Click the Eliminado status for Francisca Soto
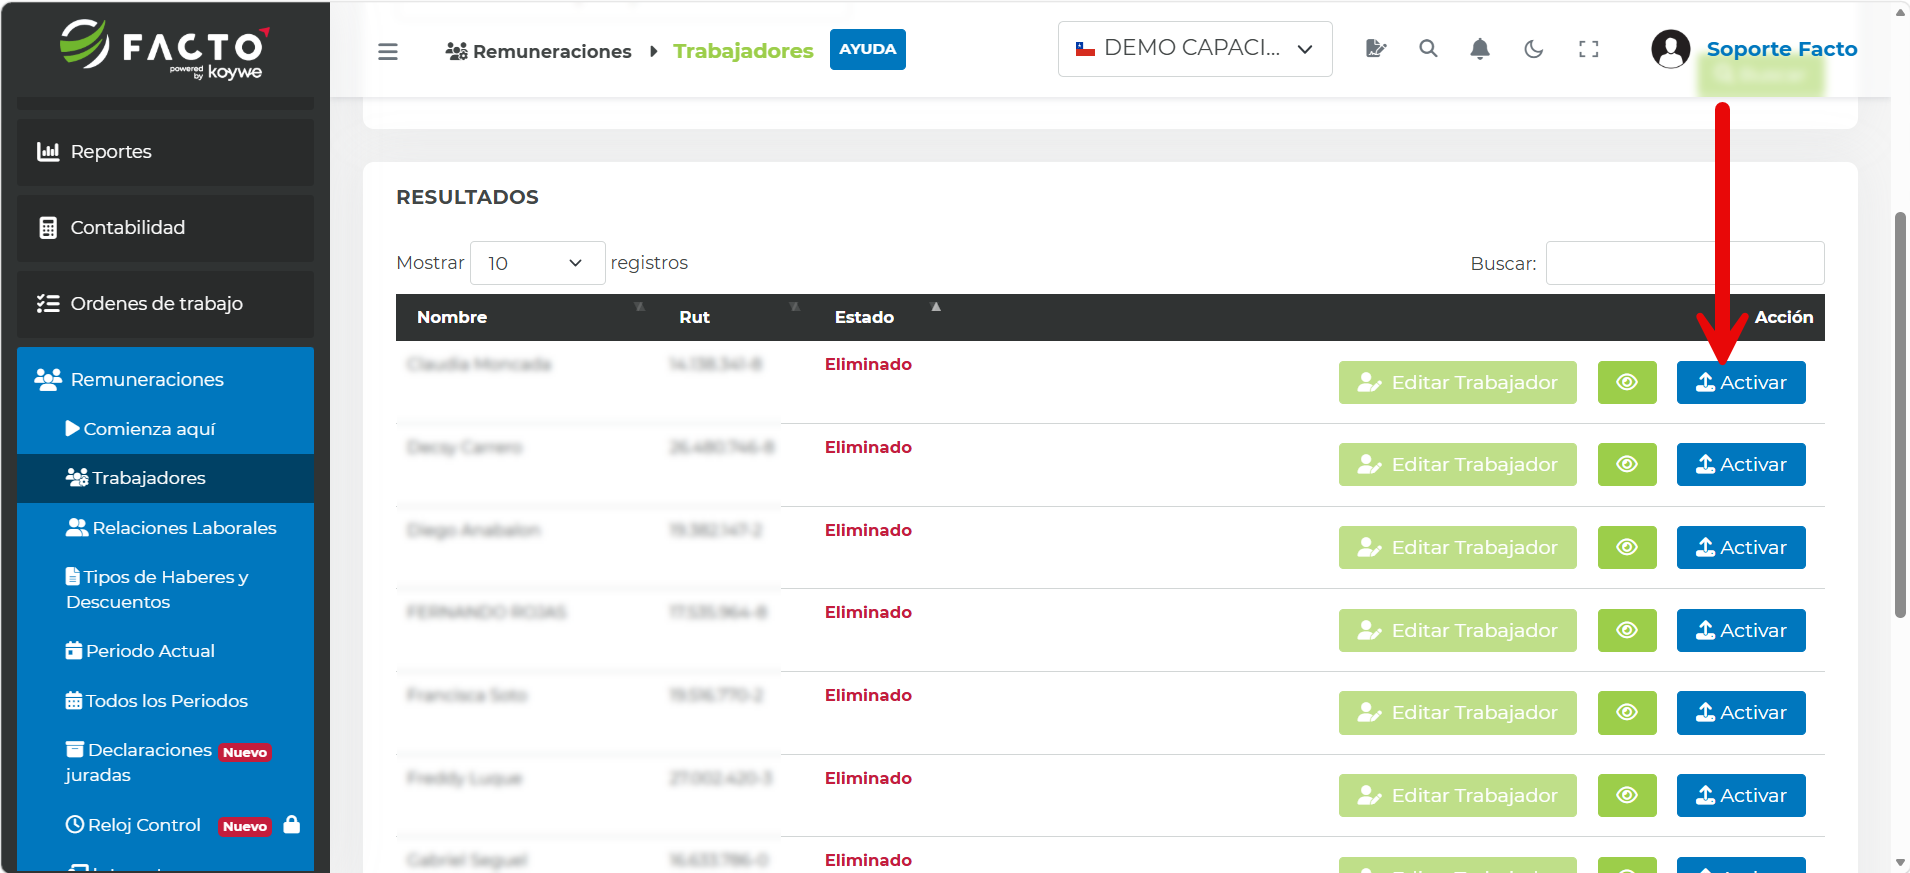1910x873 pixels. [x=868, y=695]
